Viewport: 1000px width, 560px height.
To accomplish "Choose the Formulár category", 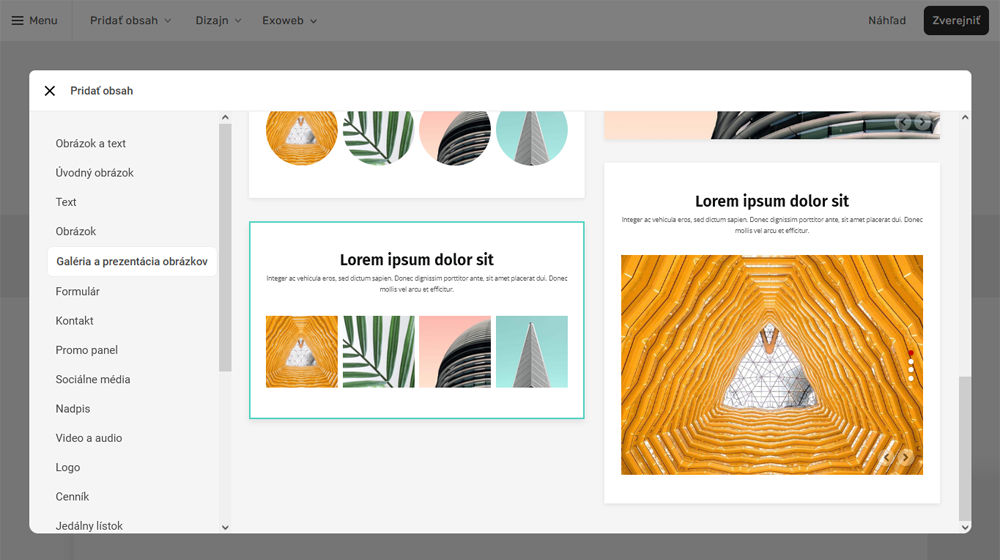I will 78,291.
